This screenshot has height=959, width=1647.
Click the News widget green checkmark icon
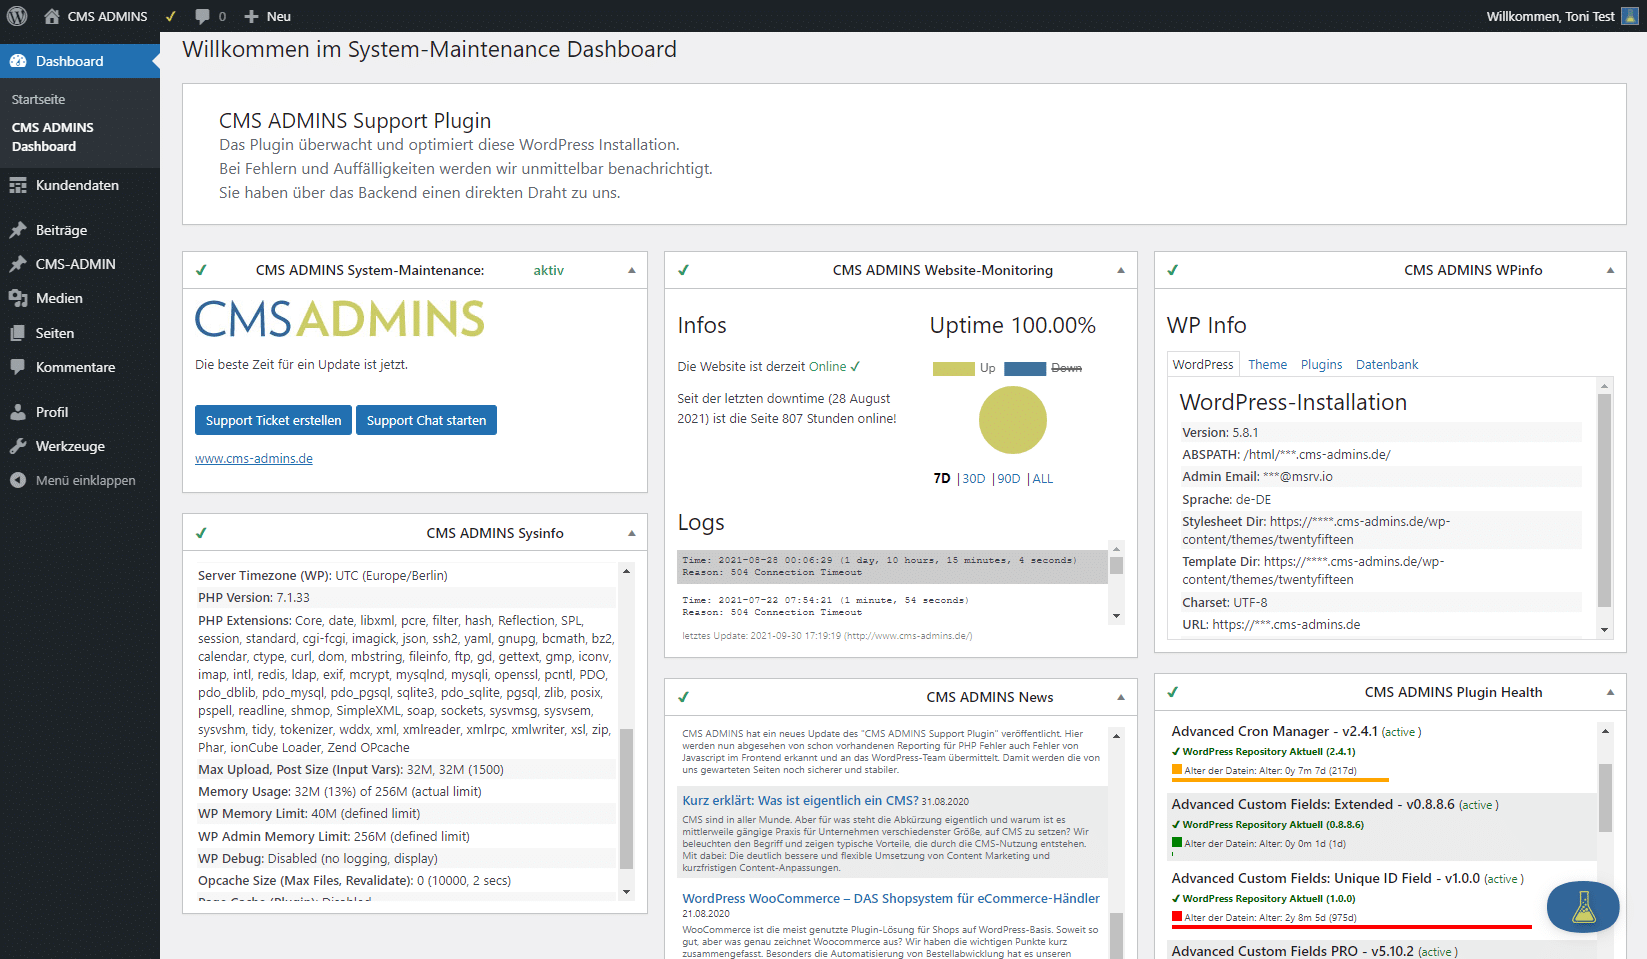683,697
